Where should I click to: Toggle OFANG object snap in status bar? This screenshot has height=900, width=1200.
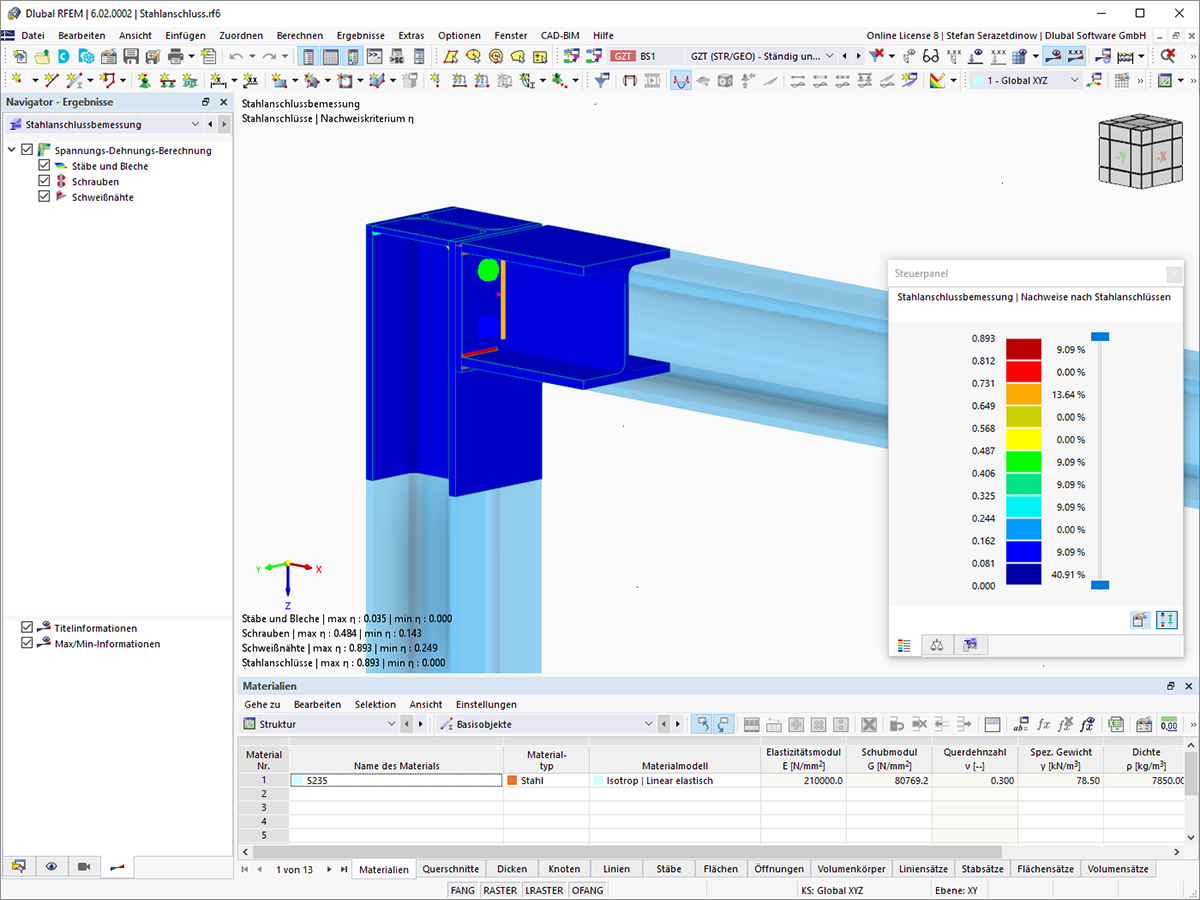587,890
